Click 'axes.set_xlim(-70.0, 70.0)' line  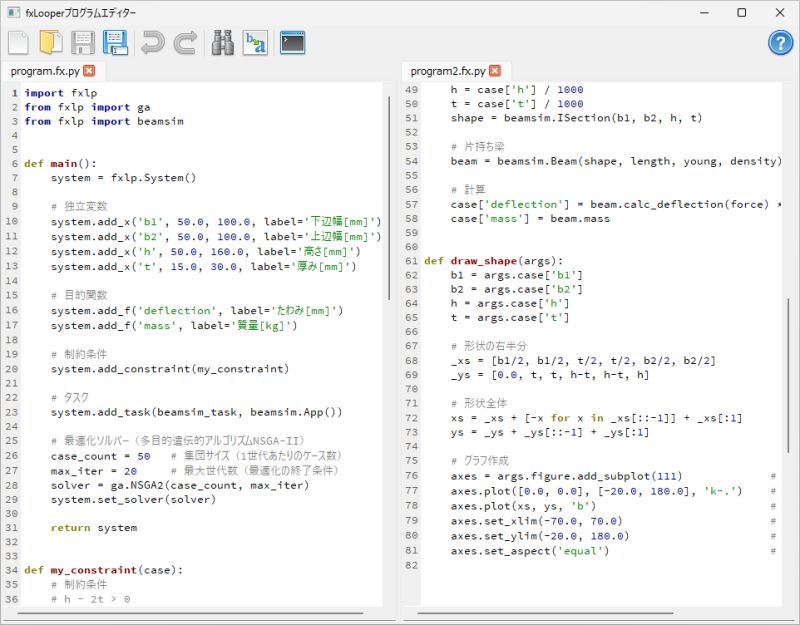[x=537, y=521]
